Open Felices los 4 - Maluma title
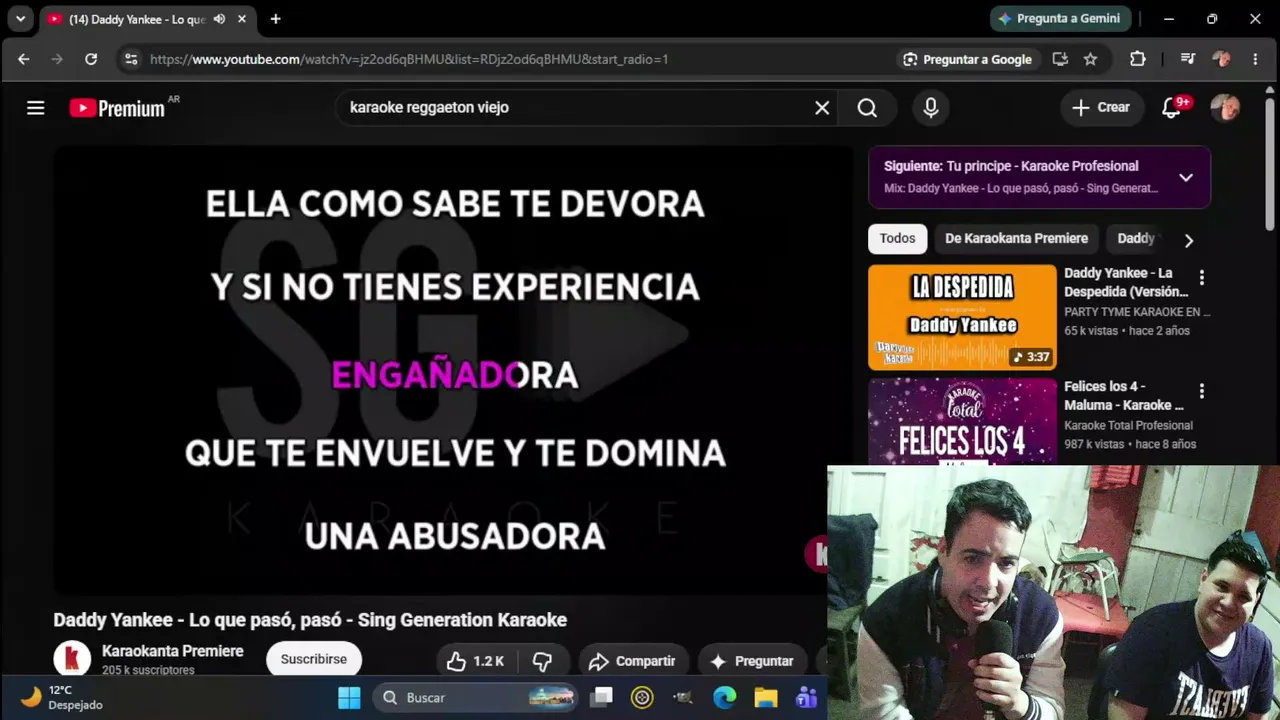The height and width of the screenshot is (720, 1280). pos(1124,396)
